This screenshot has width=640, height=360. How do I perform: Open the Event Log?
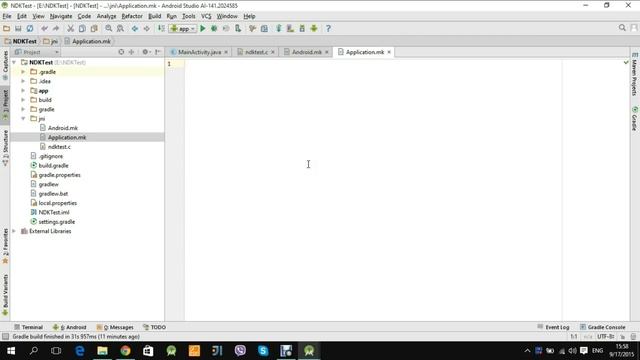coord(553,327)
